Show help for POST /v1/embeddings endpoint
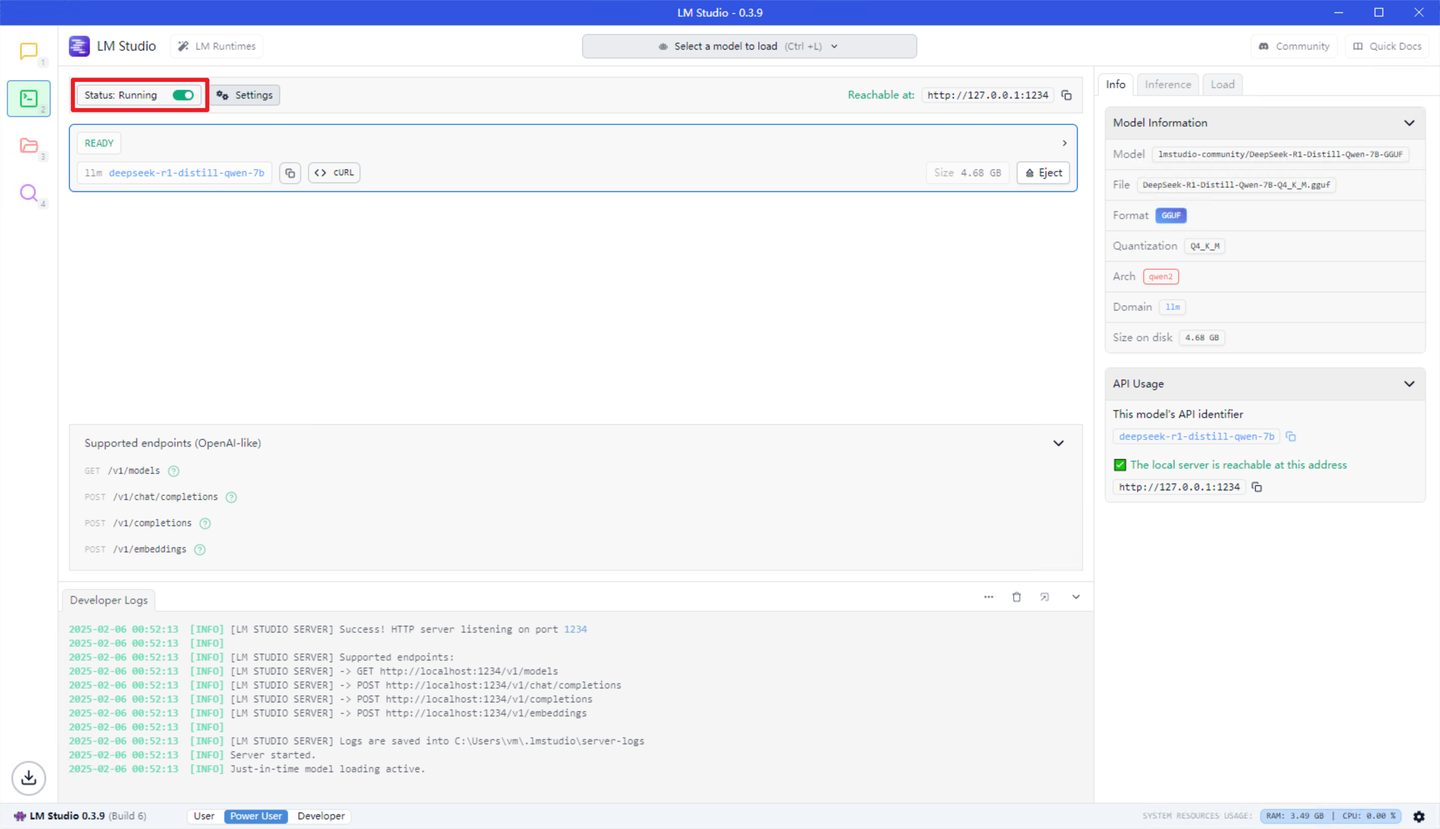This screenshot has height=829, width=1440. coord(200,549)
